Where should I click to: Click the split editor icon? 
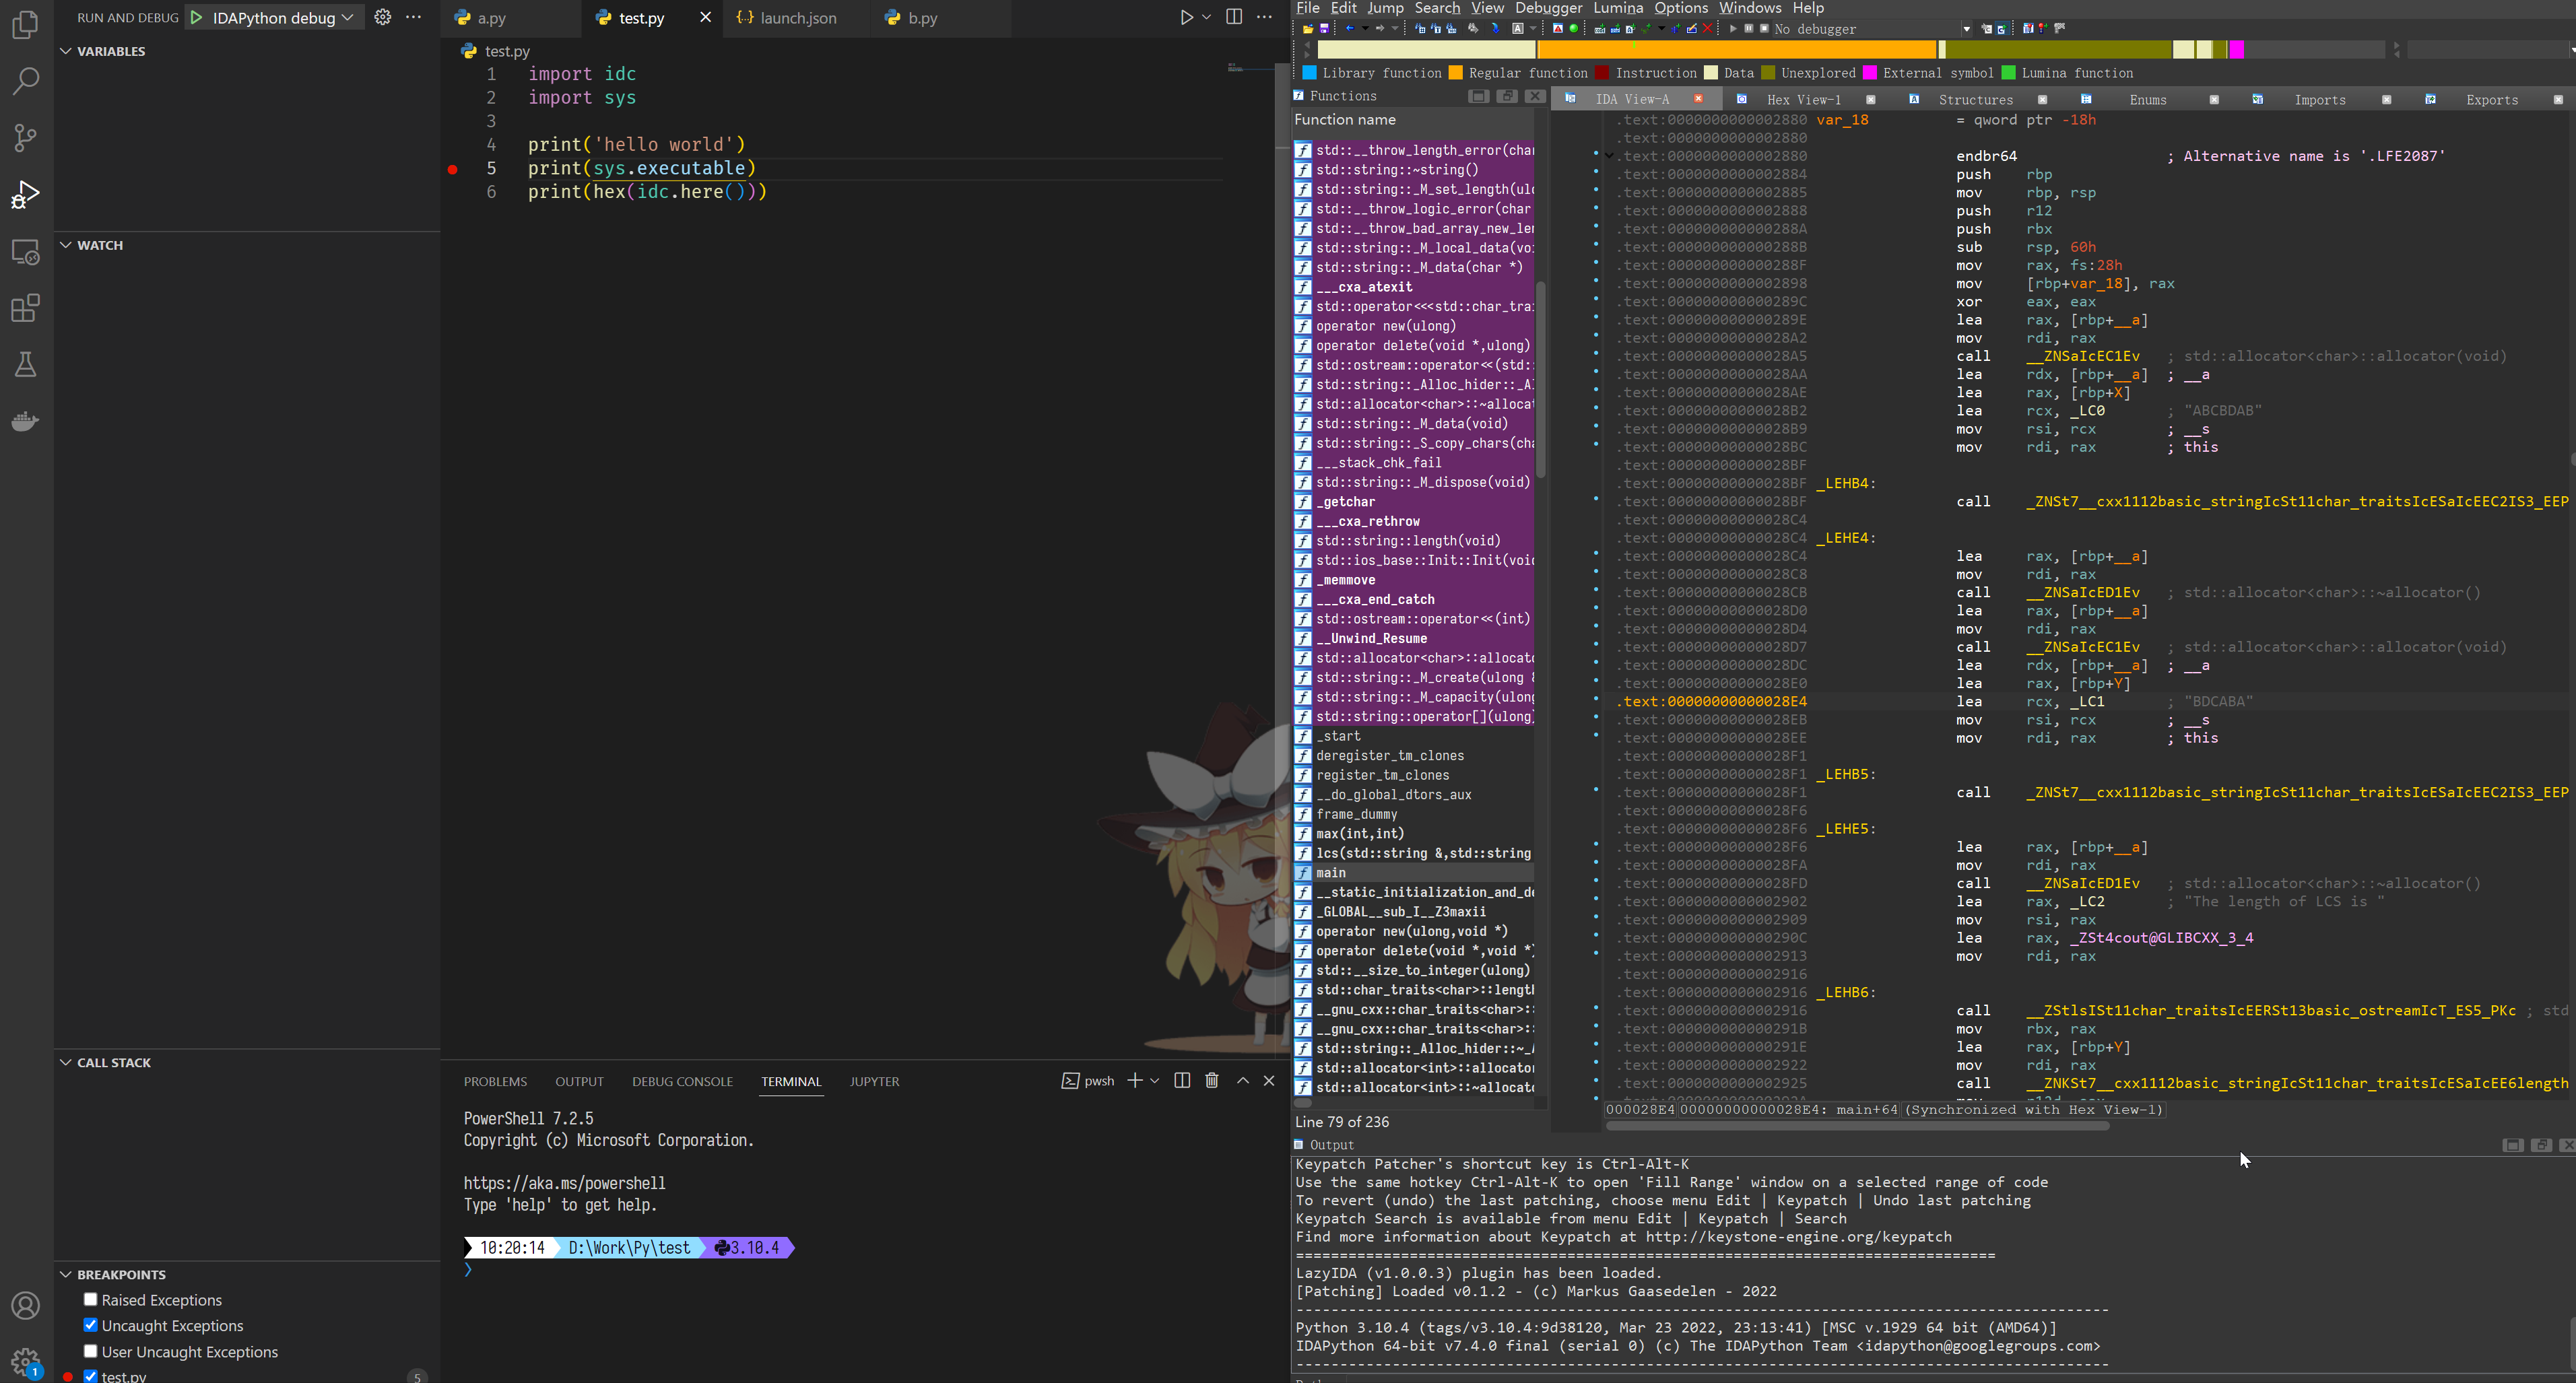1234,17
